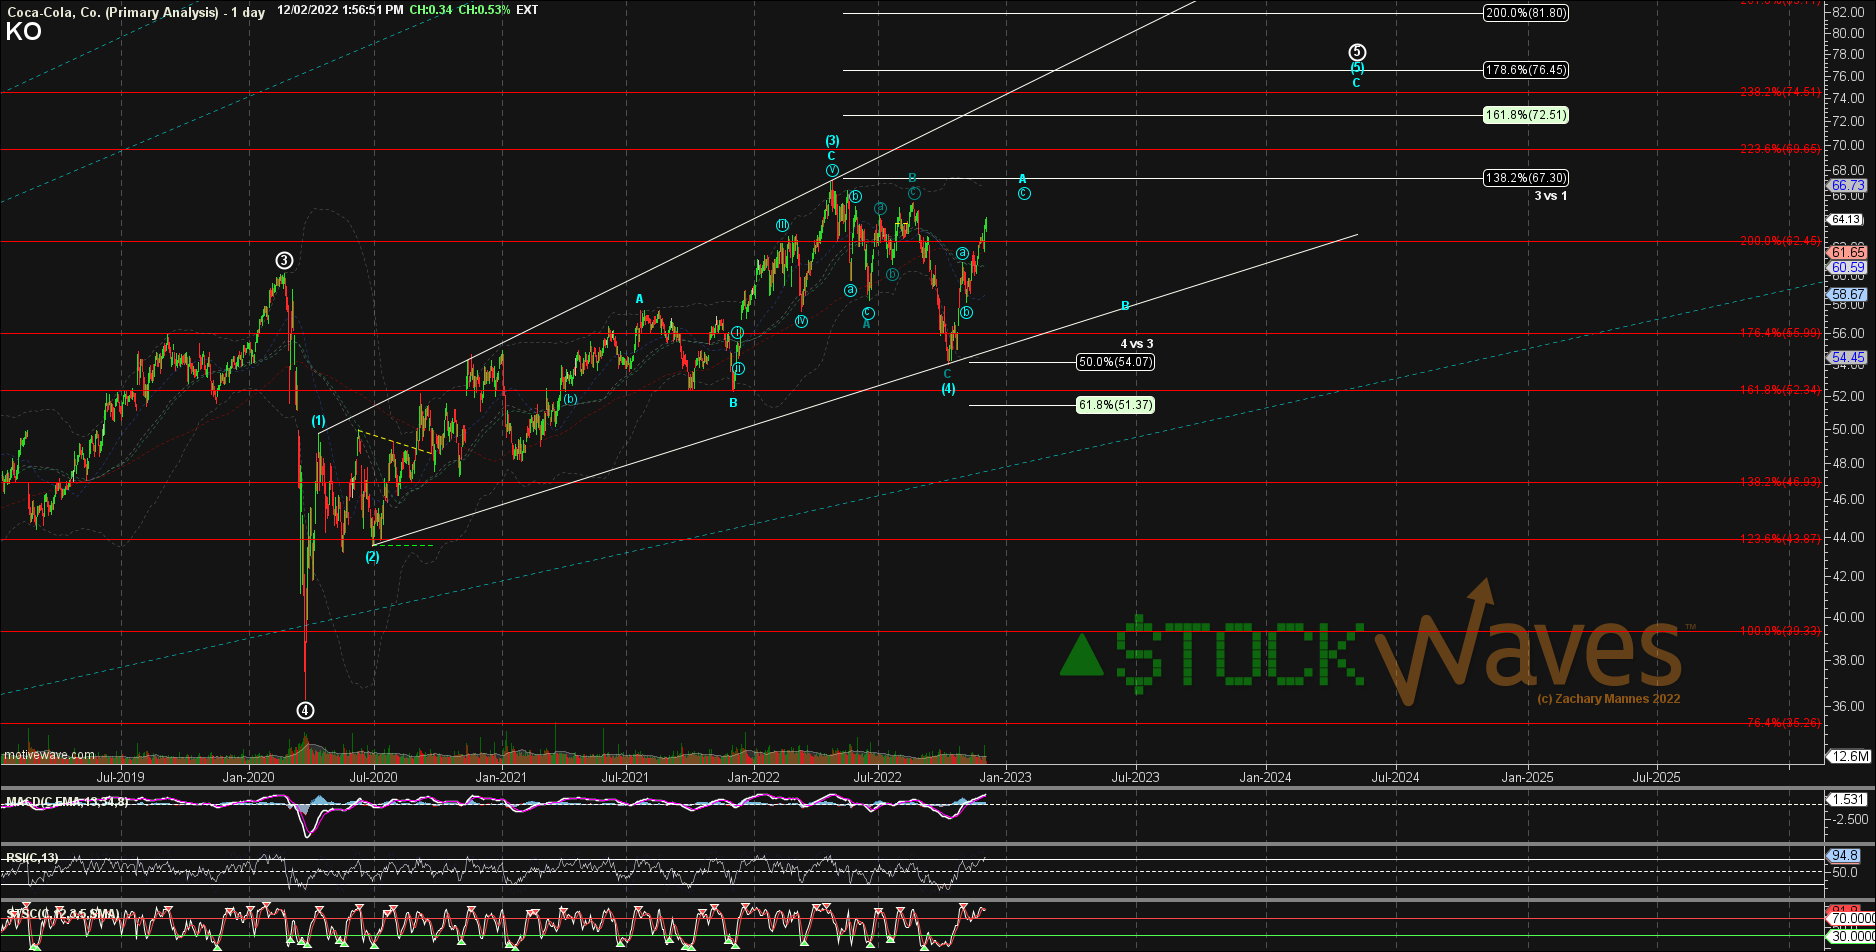
Task: Click the 12.6M volume tag
Action: [x=1849, y=757]
